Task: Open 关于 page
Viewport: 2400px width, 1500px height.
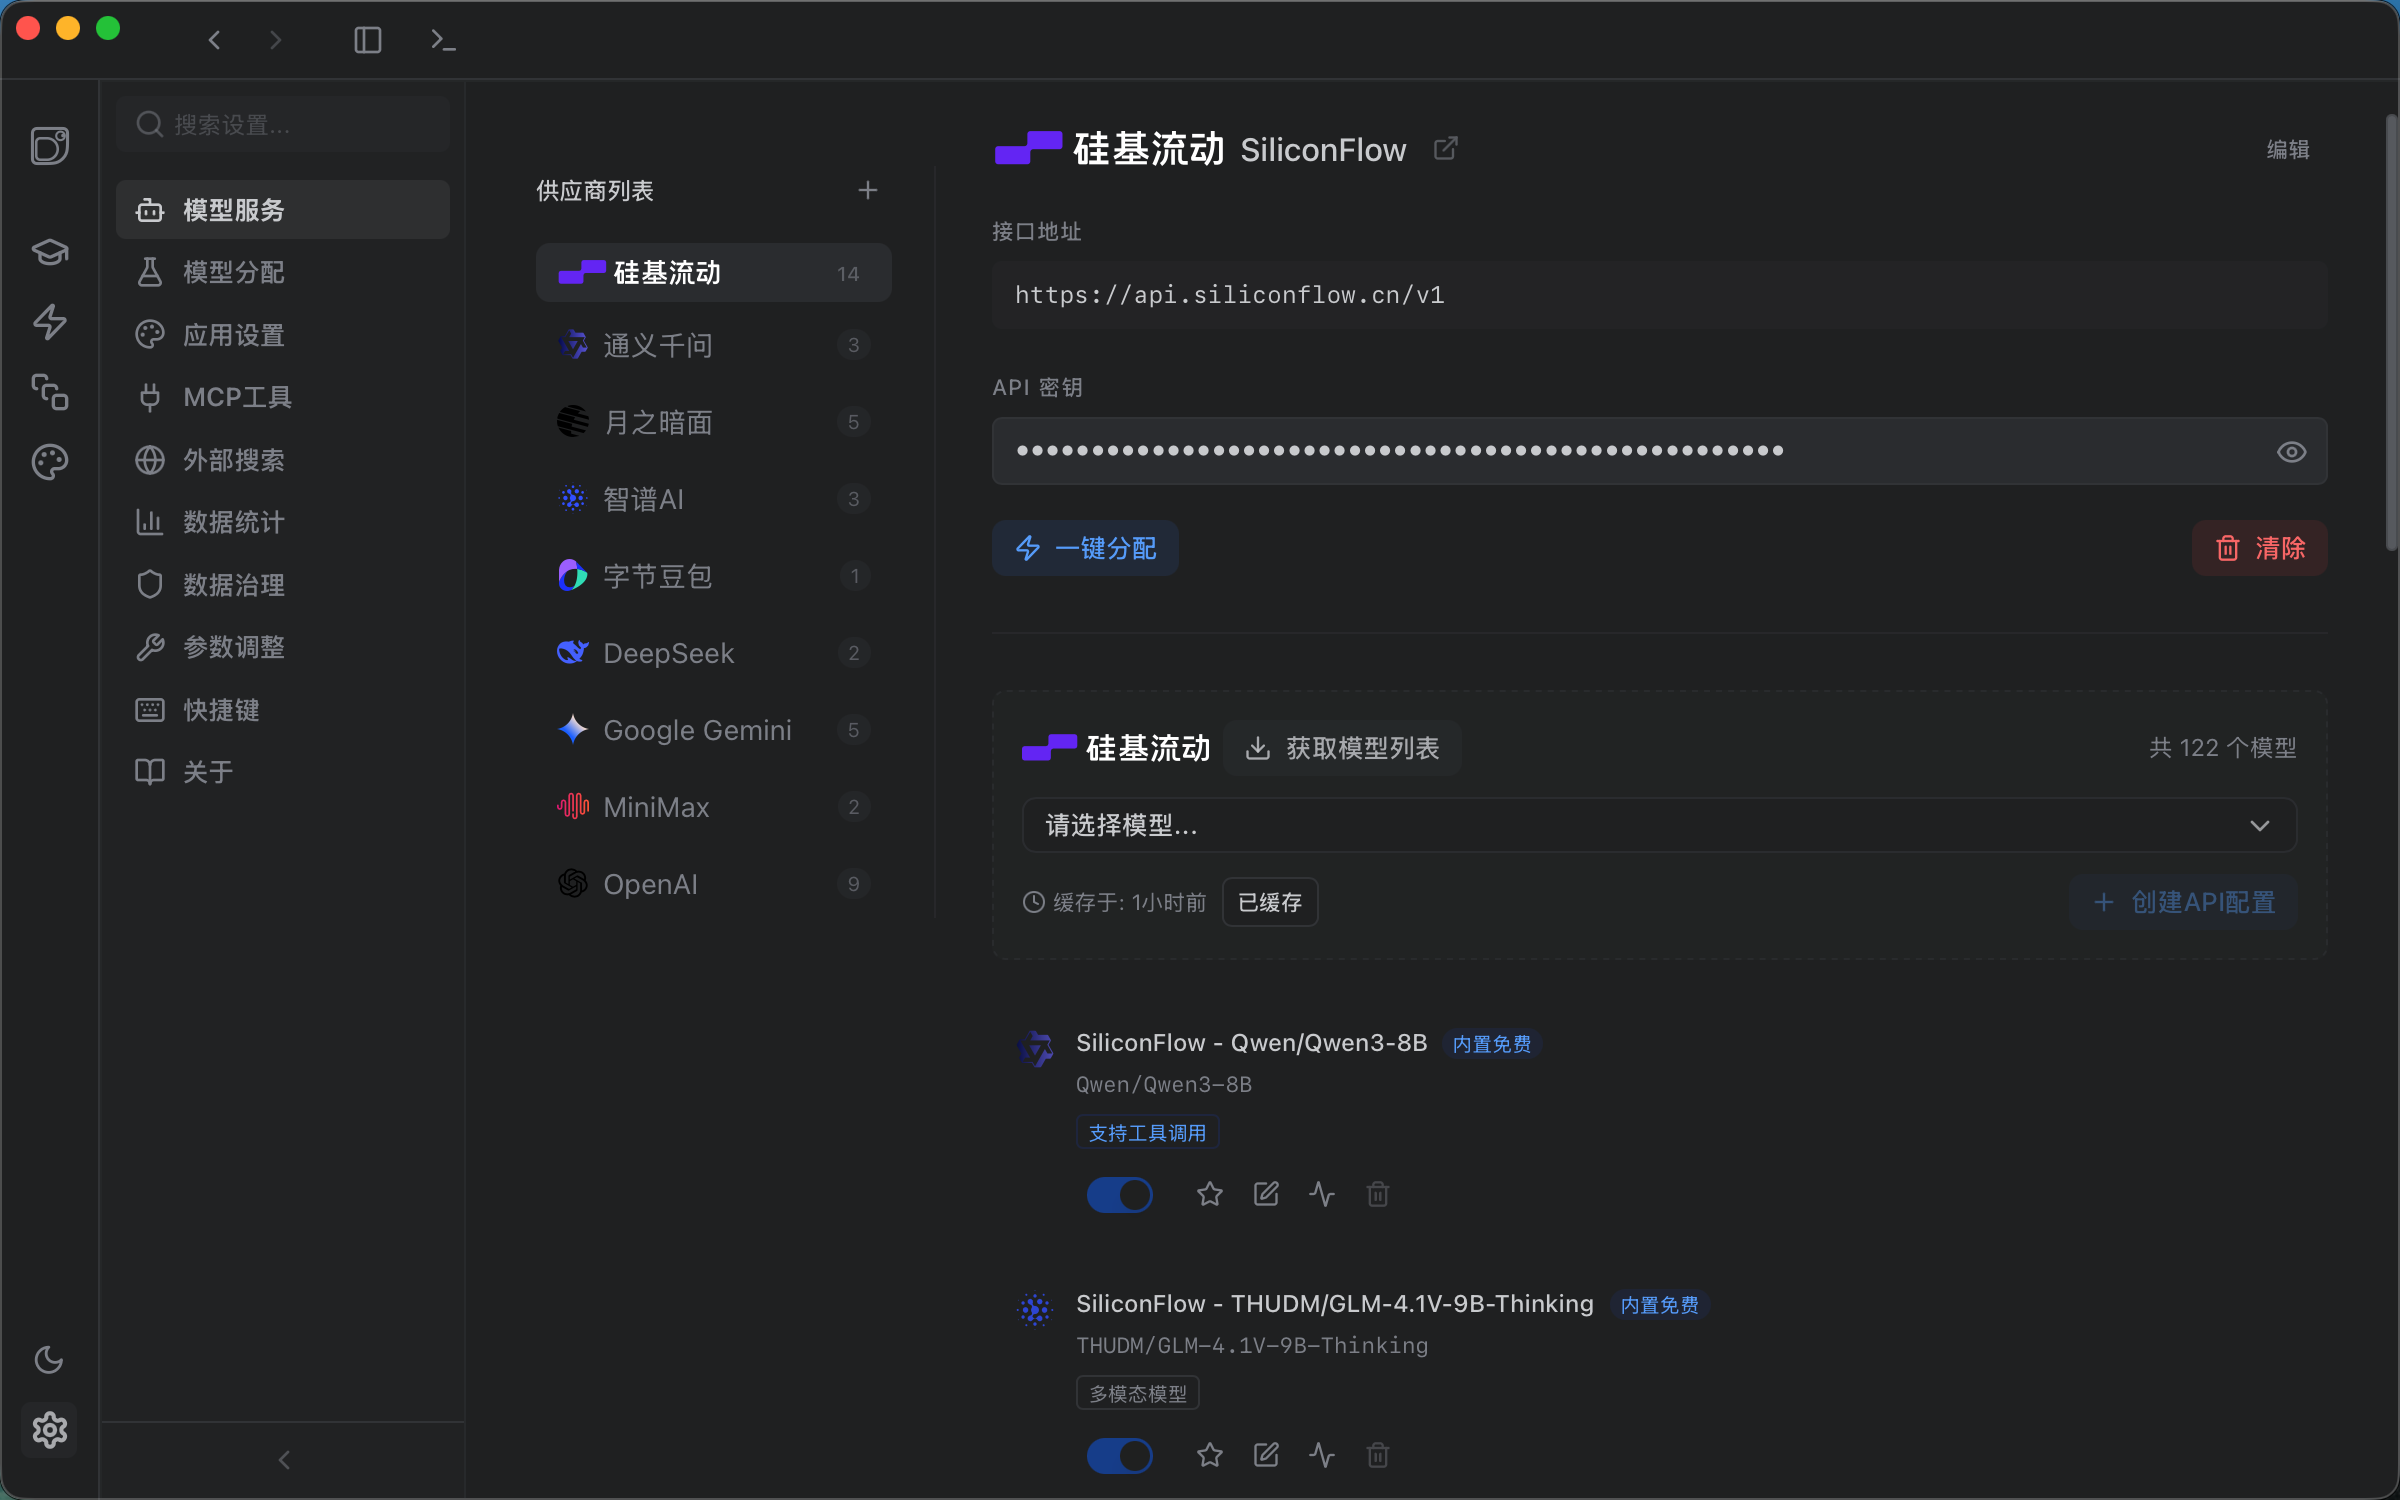Action: (283, 772)
